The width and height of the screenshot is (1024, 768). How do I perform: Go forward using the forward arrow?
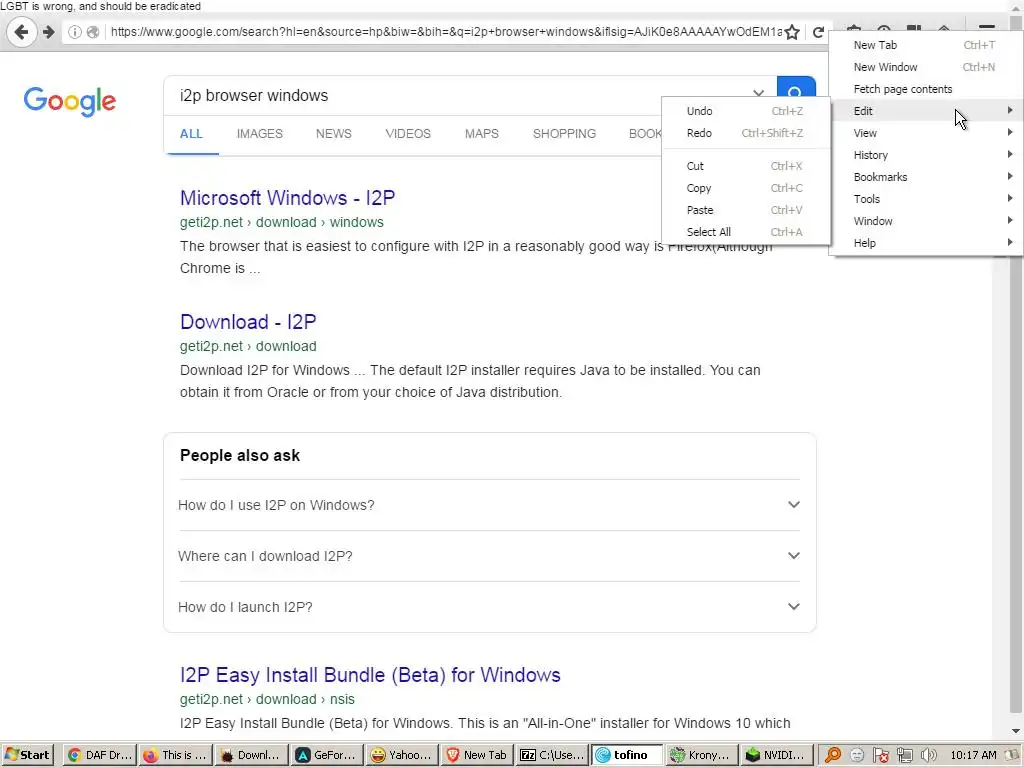pos(48,31)
